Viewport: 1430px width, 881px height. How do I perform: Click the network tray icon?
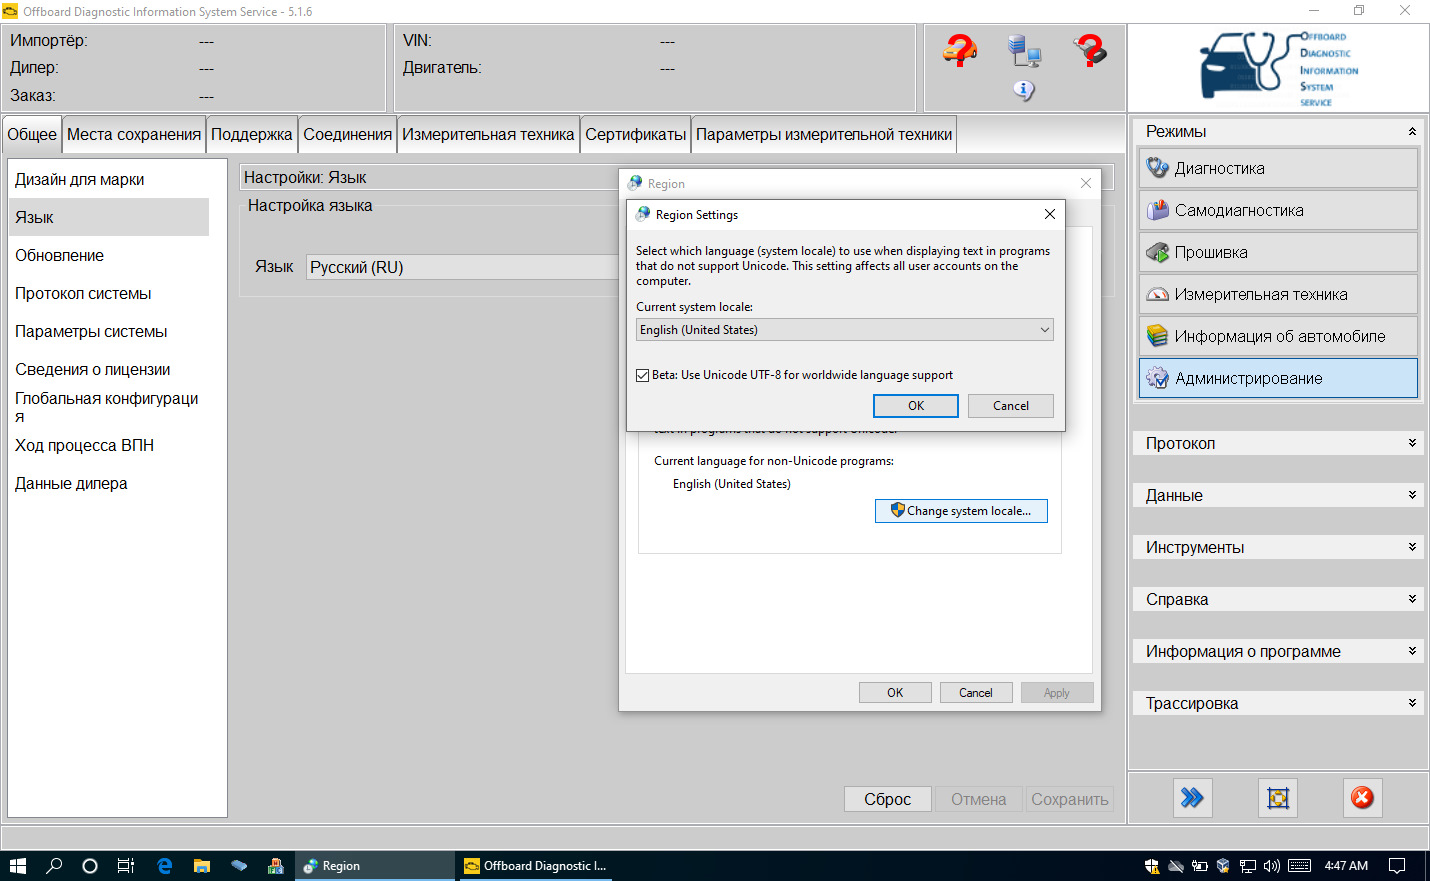[x=1248, y=866]
